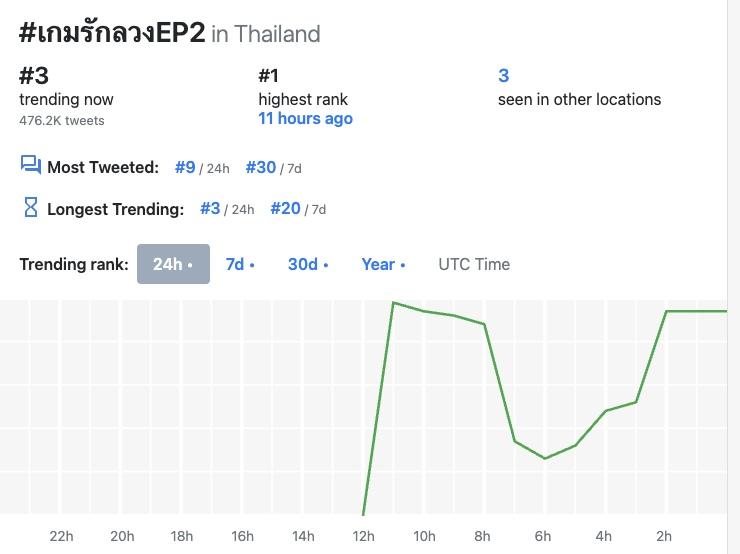The image size is (740, 554).
Task: Click the 12h label on time axis
Action: (x=363, y=536)
